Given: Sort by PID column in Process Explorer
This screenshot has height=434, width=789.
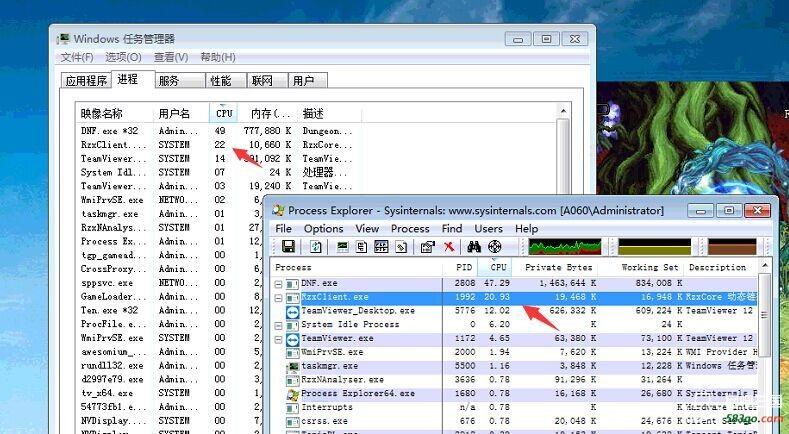Looking at the screenshot, I should [x=460, y=267].
